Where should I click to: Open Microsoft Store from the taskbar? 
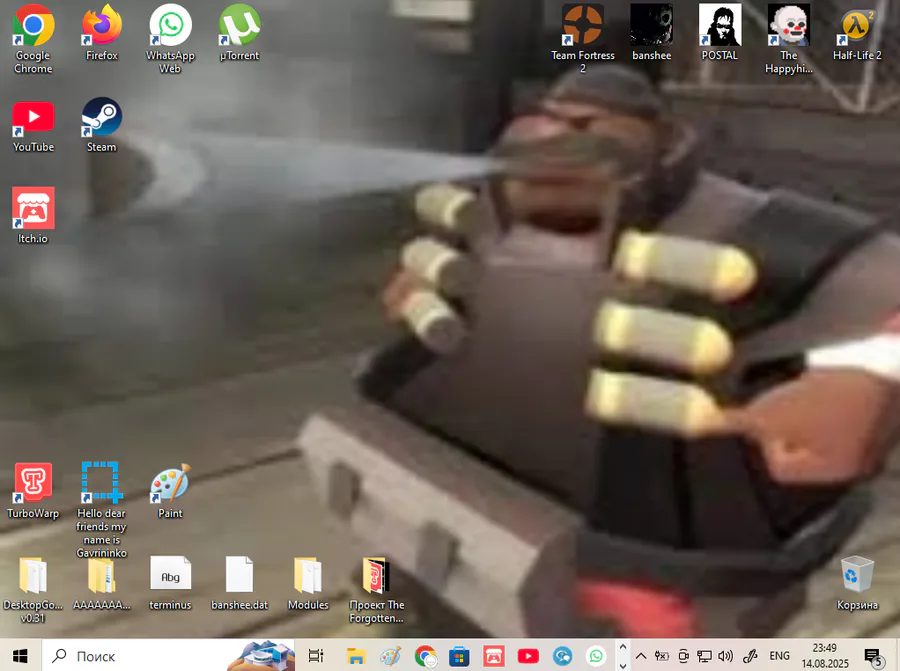(459, 656)
